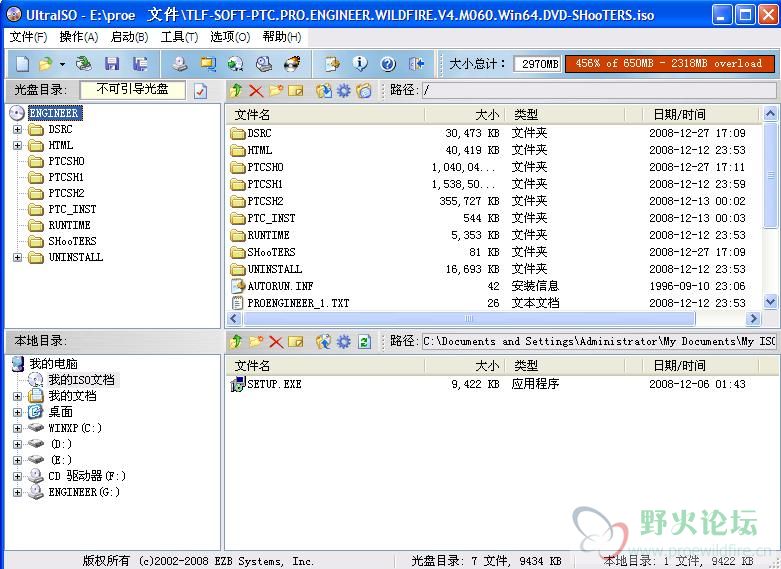This screenshot has height=569, width=781.
Task: Click the Help question mark icon
Action: 388,64
